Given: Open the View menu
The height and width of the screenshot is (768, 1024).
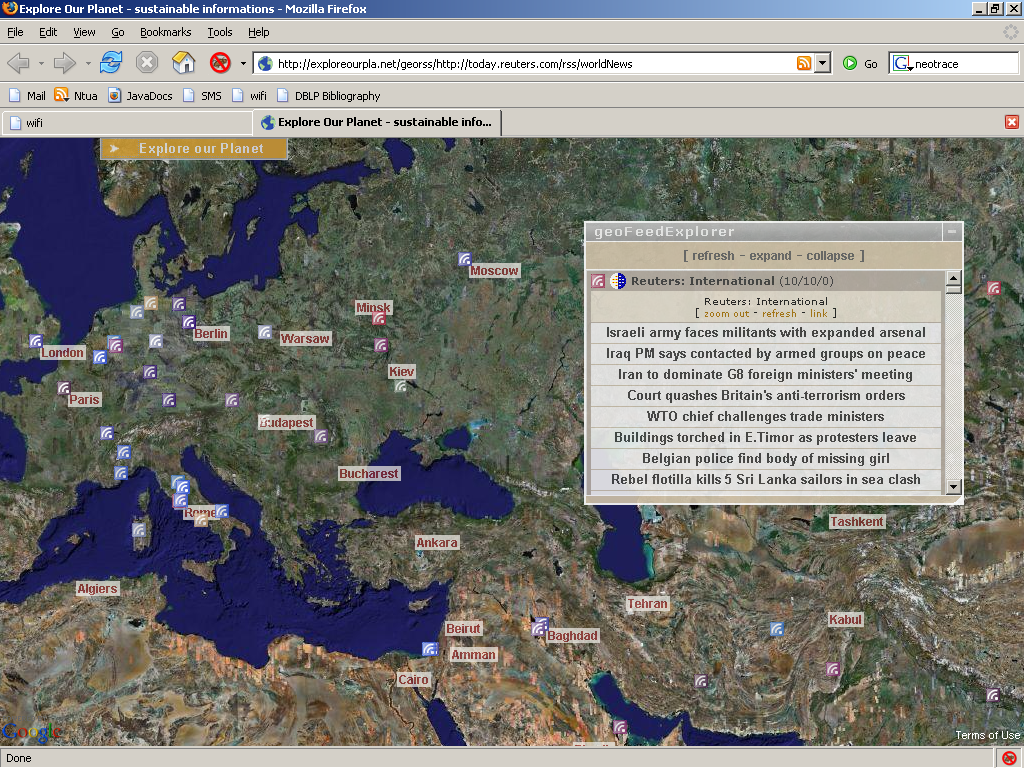Looking at the screenshot, I should click(x=84, y=32).
